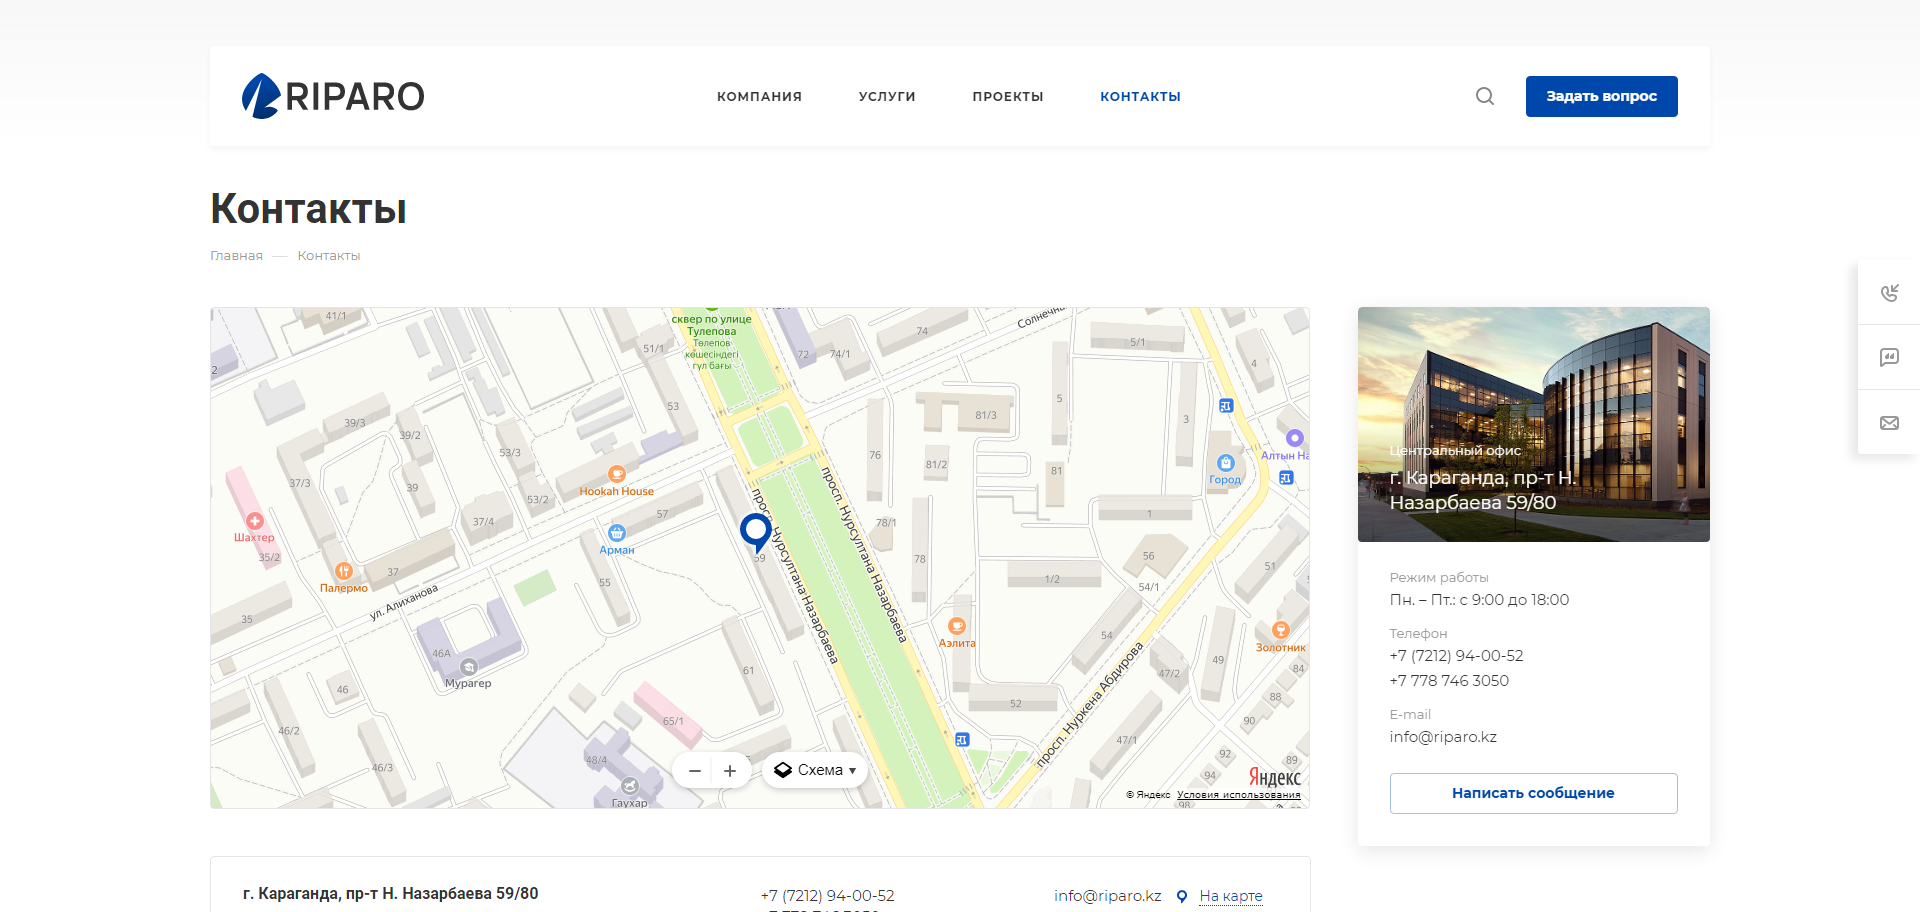The width and height of the screenshot is (1920, 912).
Task: Open Яндекс Условия использования link
Action: click(1239, 795)
